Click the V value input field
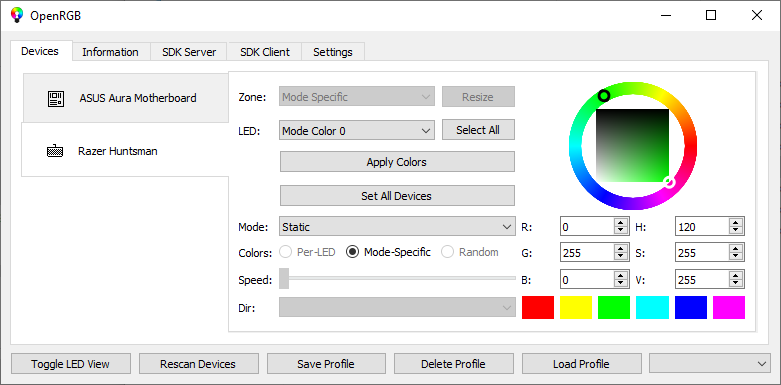This screenshot has width=781, height=385. [702, 280]
